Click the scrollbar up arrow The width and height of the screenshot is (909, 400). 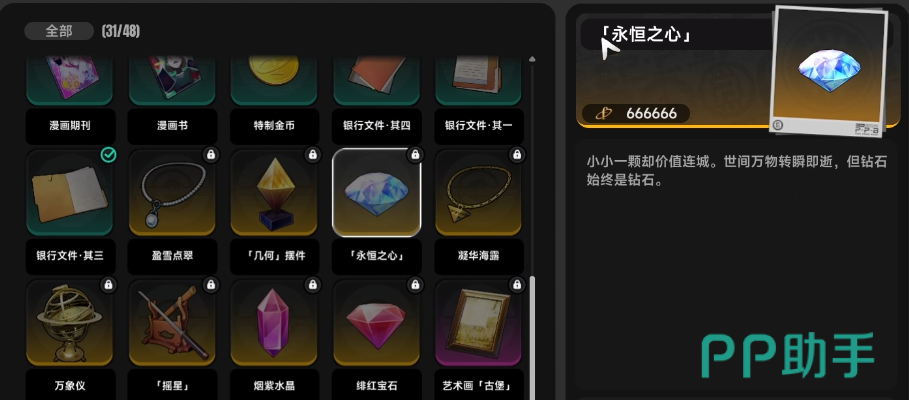pyautogui.click(x=532, y=59)
